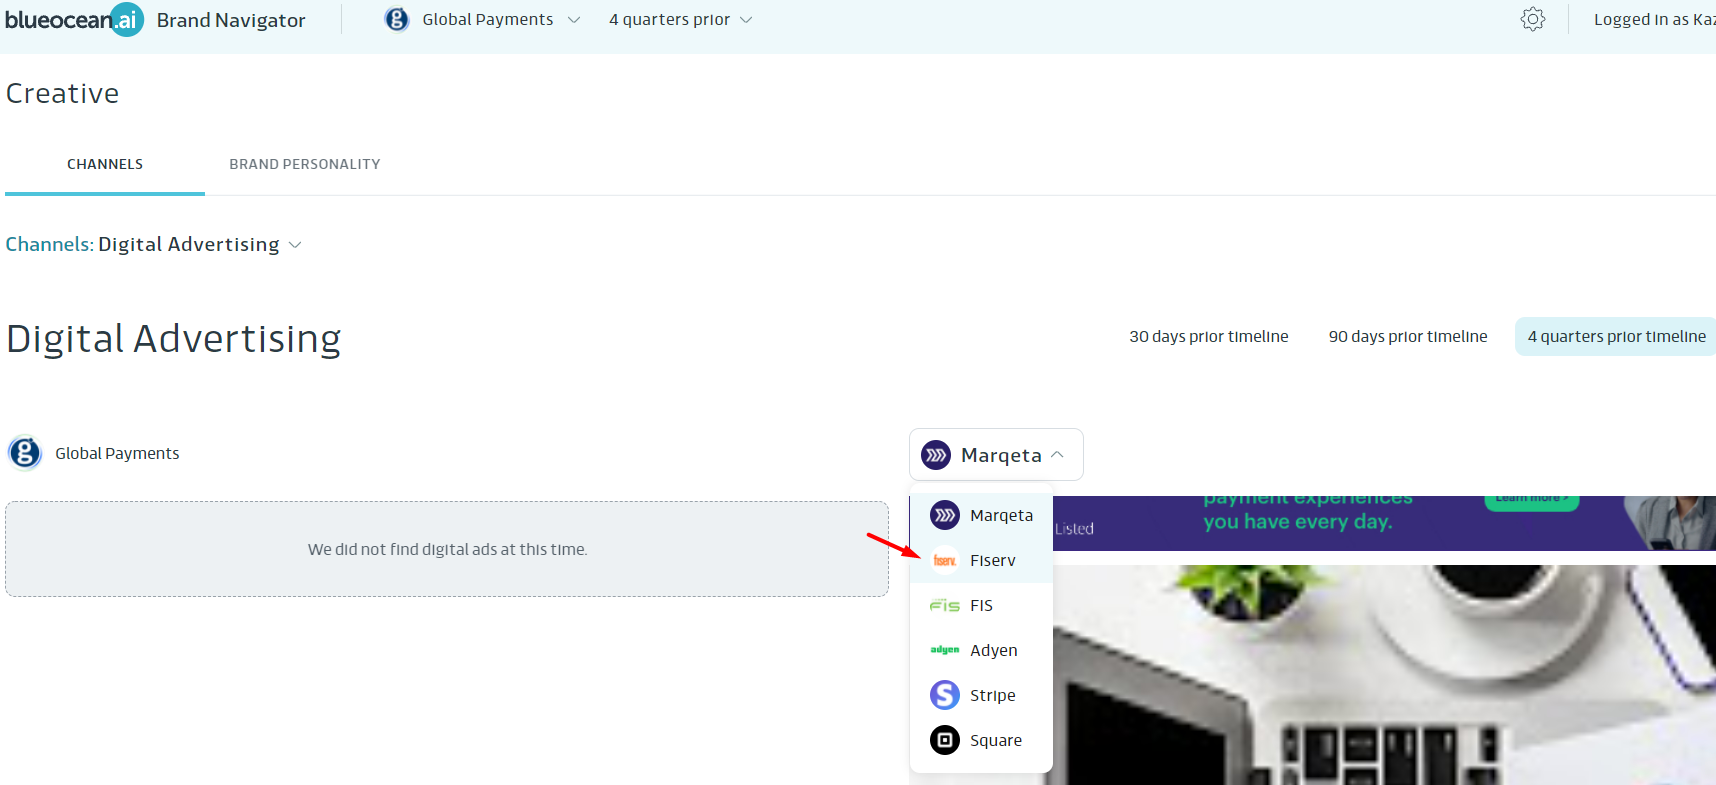The width and height of the screenshot is (1716, 785).
Task: Switch to the BRAND PERSONALITY tab
Action: tap(305, 164)
